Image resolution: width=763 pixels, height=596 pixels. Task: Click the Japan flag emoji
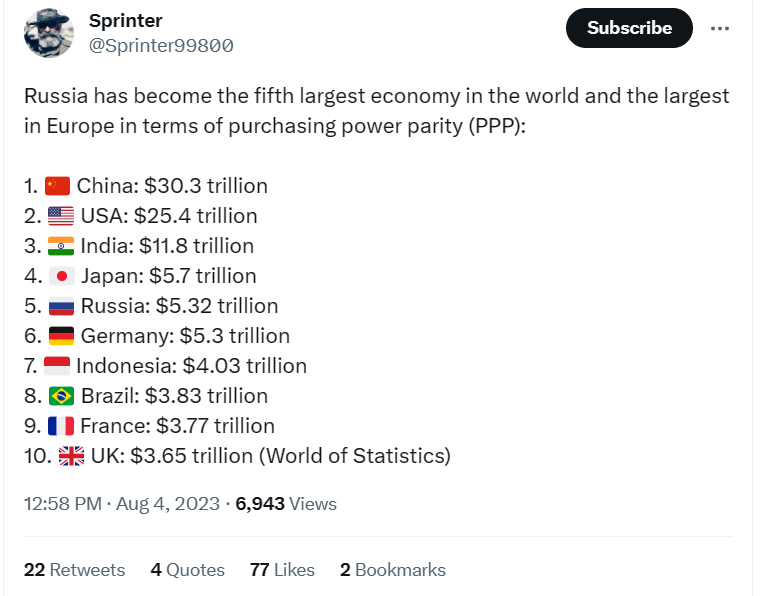(x=62, y=276)
